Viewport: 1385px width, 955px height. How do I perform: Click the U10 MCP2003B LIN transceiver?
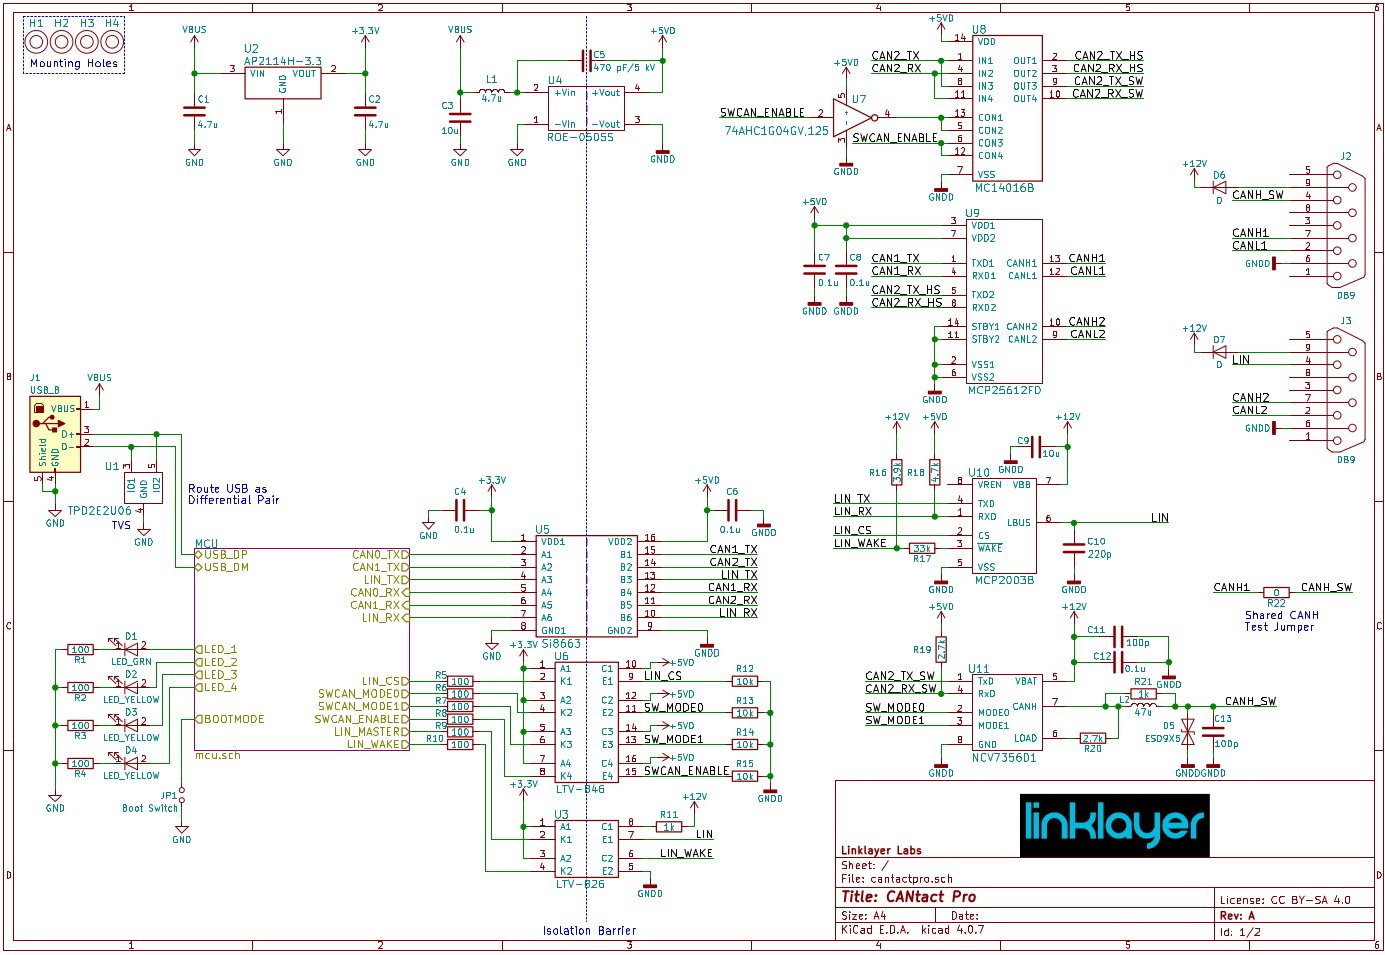[1004, 526]
